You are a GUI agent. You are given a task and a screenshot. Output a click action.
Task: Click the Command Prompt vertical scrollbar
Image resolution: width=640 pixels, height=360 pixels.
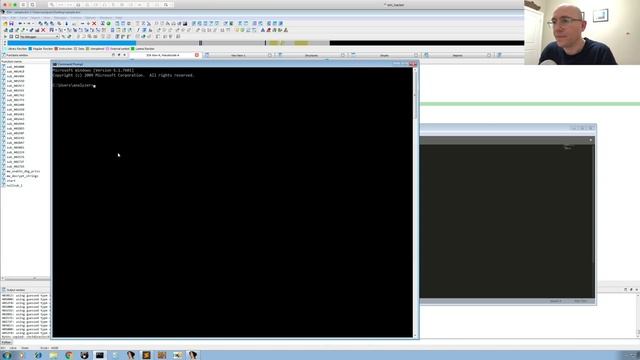pyautogui.click(x=415, y=202)
